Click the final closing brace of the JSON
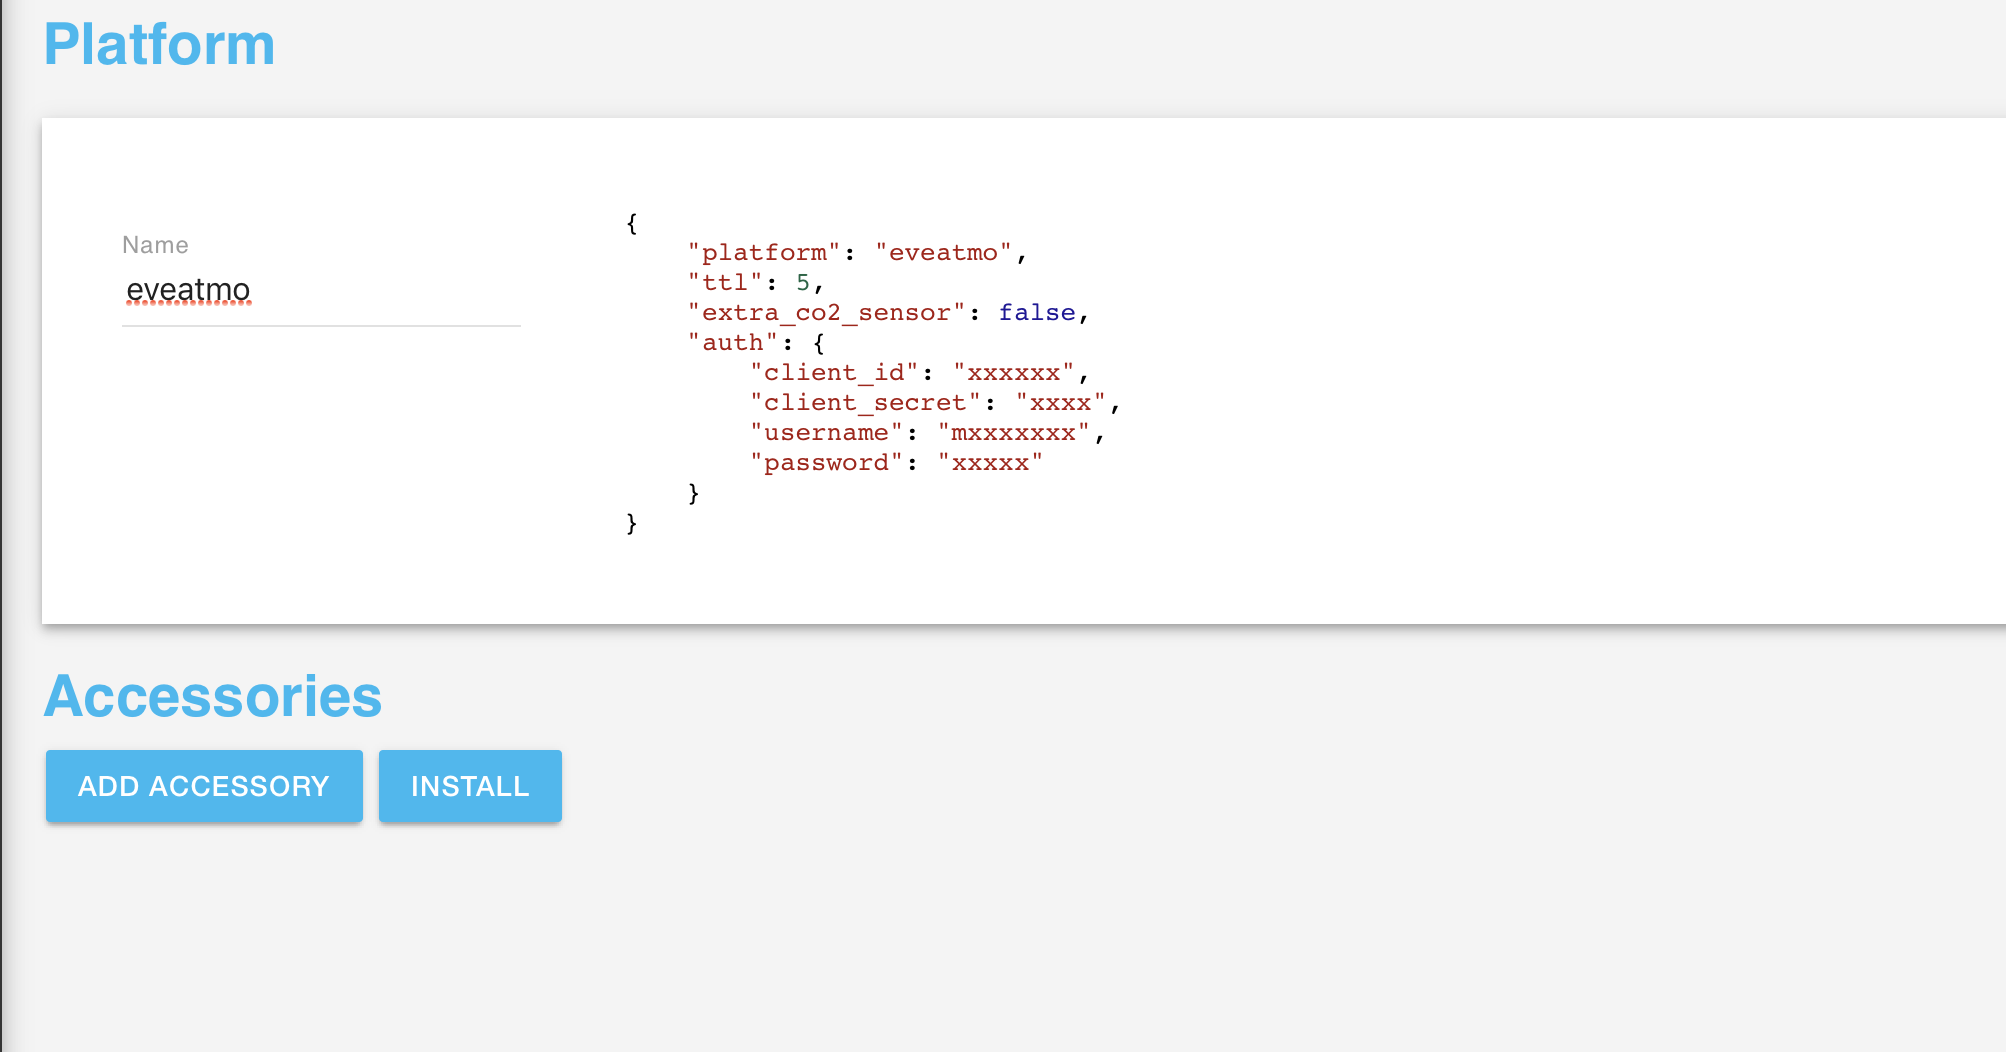This screenshot has width=2006, height=1052. point(631,523)
